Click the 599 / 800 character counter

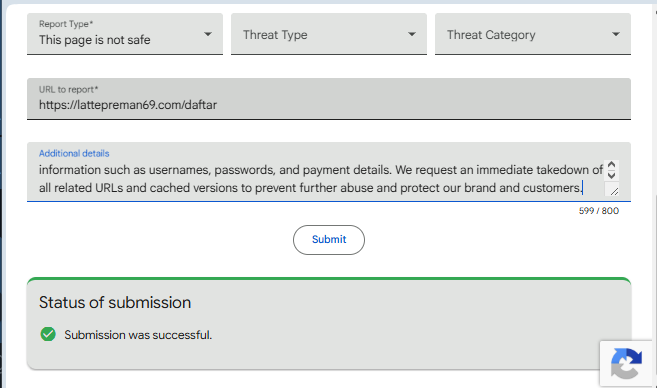(x=599, y=211)
